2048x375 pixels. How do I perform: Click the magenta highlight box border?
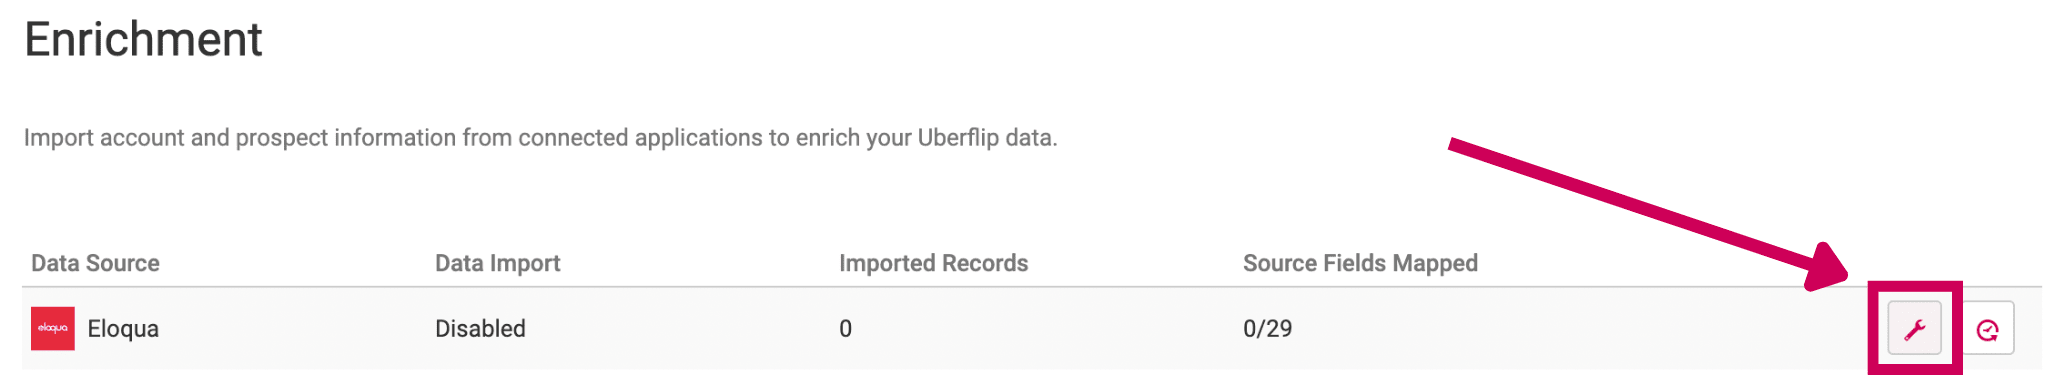pos(1915,285)
